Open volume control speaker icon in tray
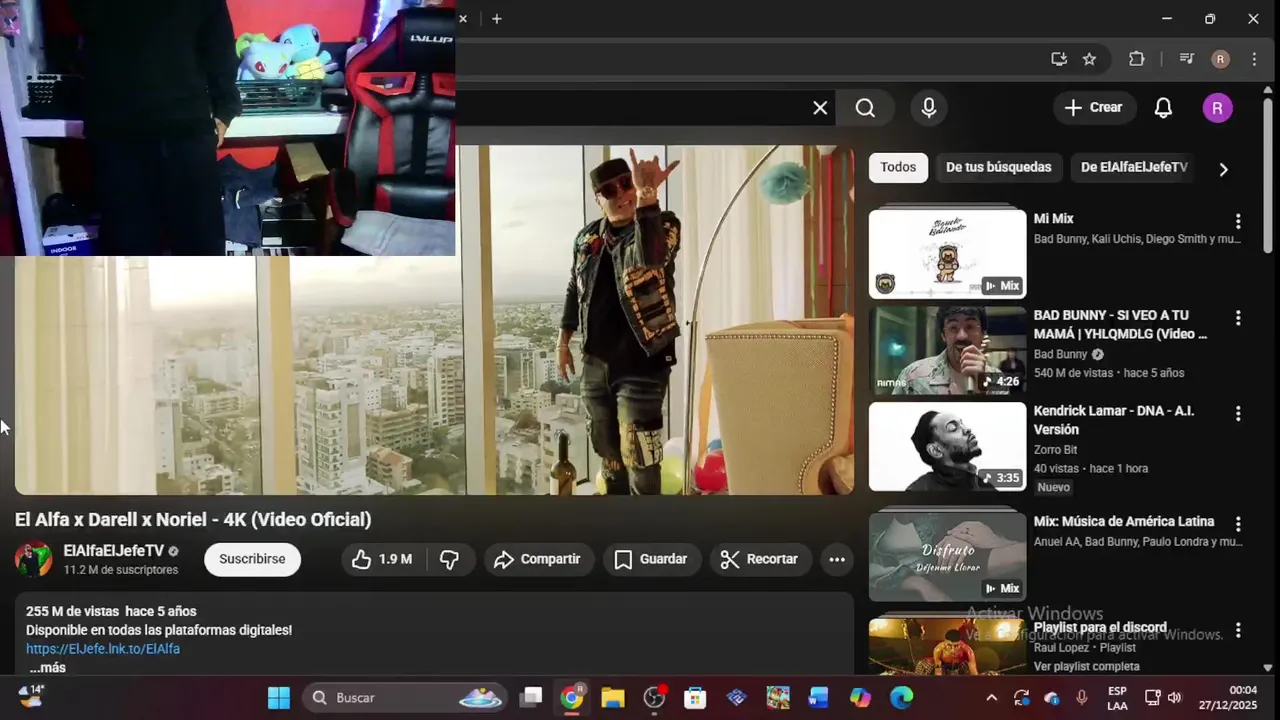 pos(1175,698)
